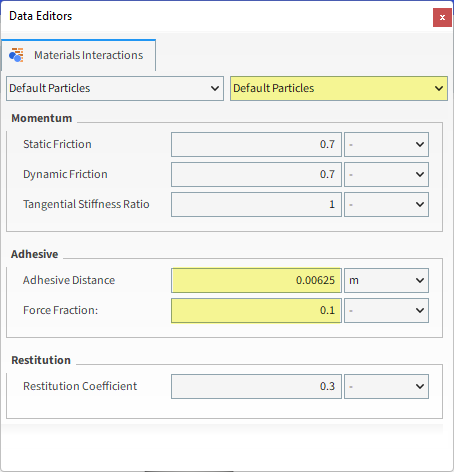454x472 pixels.
Task: Open the left Default Particles dropdown
Action: pyautogui.click(x=115, y=88)
